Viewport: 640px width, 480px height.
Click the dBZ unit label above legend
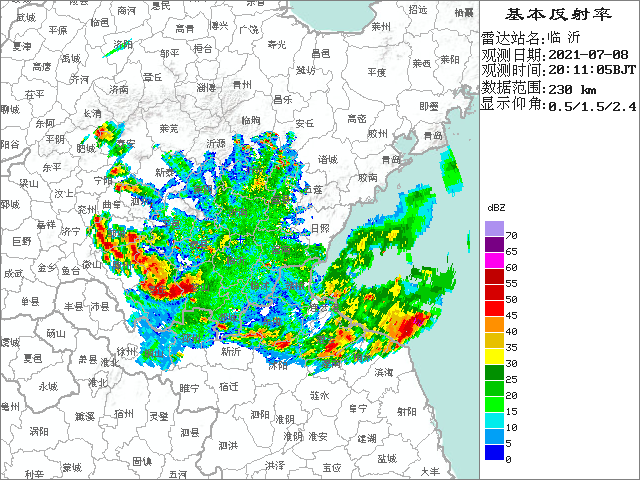[x=496, y=206]
